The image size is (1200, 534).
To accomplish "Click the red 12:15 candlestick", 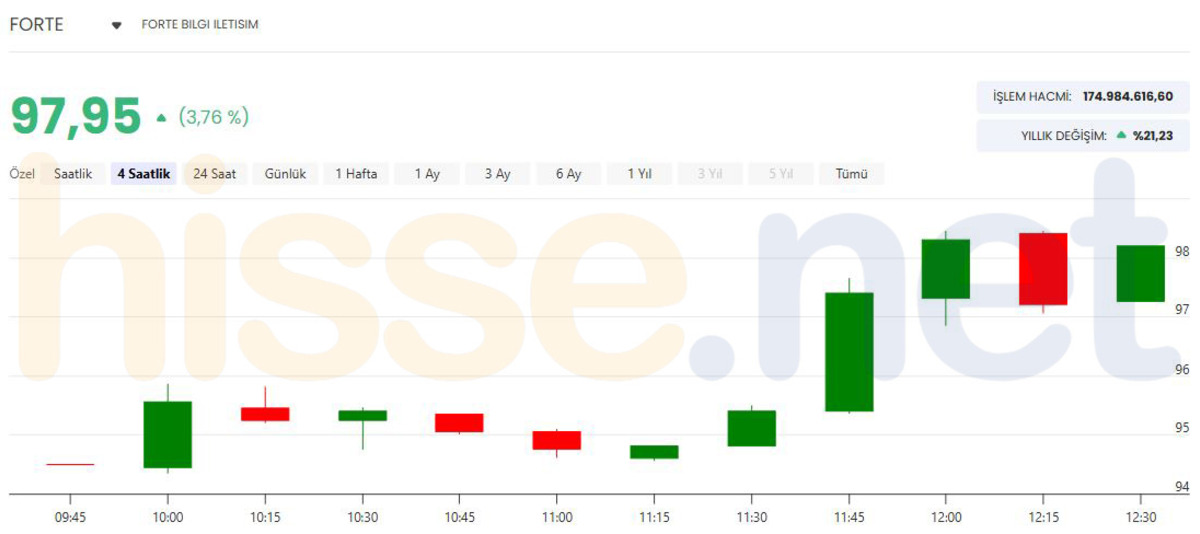I will (x=1043, y=269).
